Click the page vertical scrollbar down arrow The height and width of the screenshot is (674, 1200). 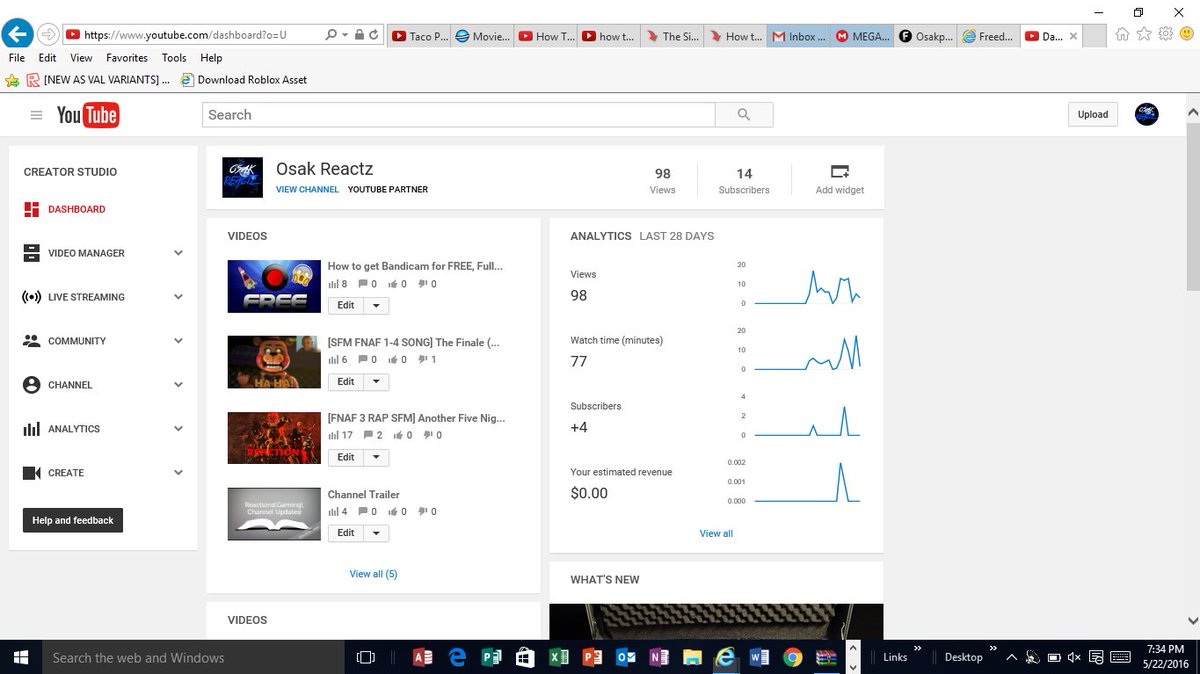tap(1191, 620)
